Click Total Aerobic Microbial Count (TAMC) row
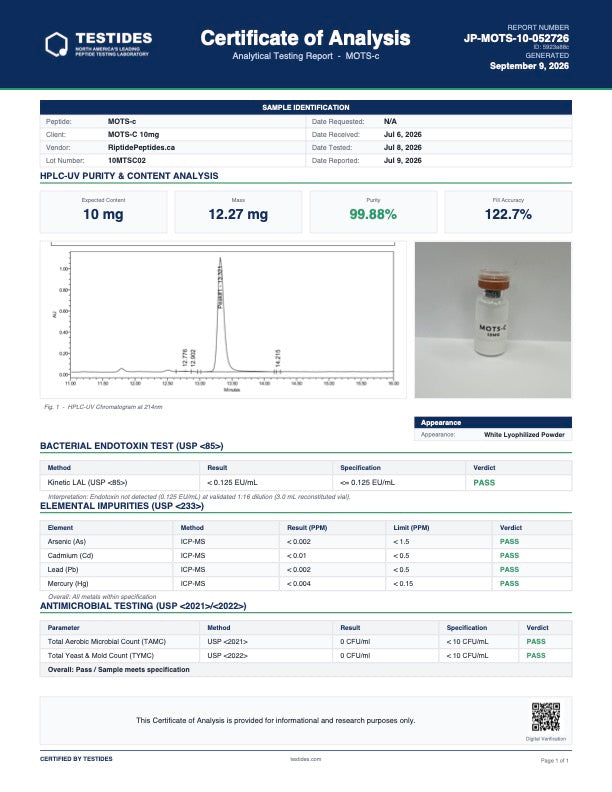Viewport: 612px width, 792px height. [305, 641]
